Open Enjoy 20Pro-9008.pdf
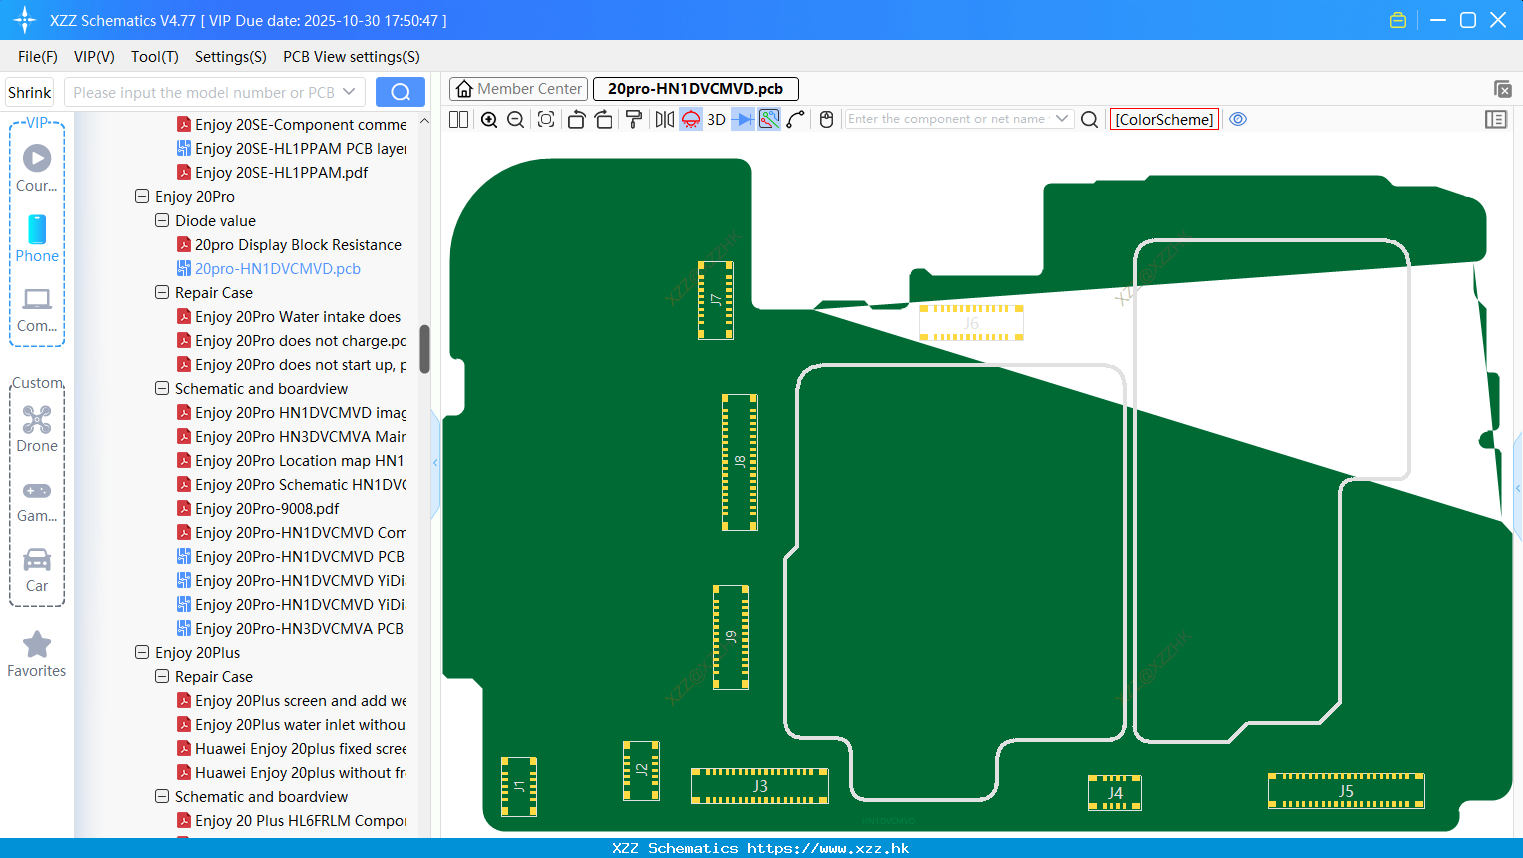Screen dimensions: 1523x858 (x=258, y=508)
